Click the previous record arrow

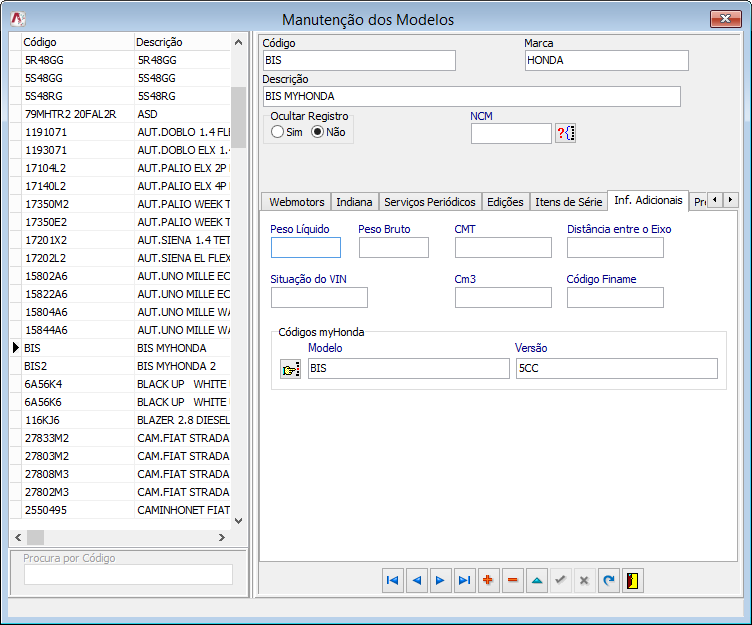click(416, 581)
